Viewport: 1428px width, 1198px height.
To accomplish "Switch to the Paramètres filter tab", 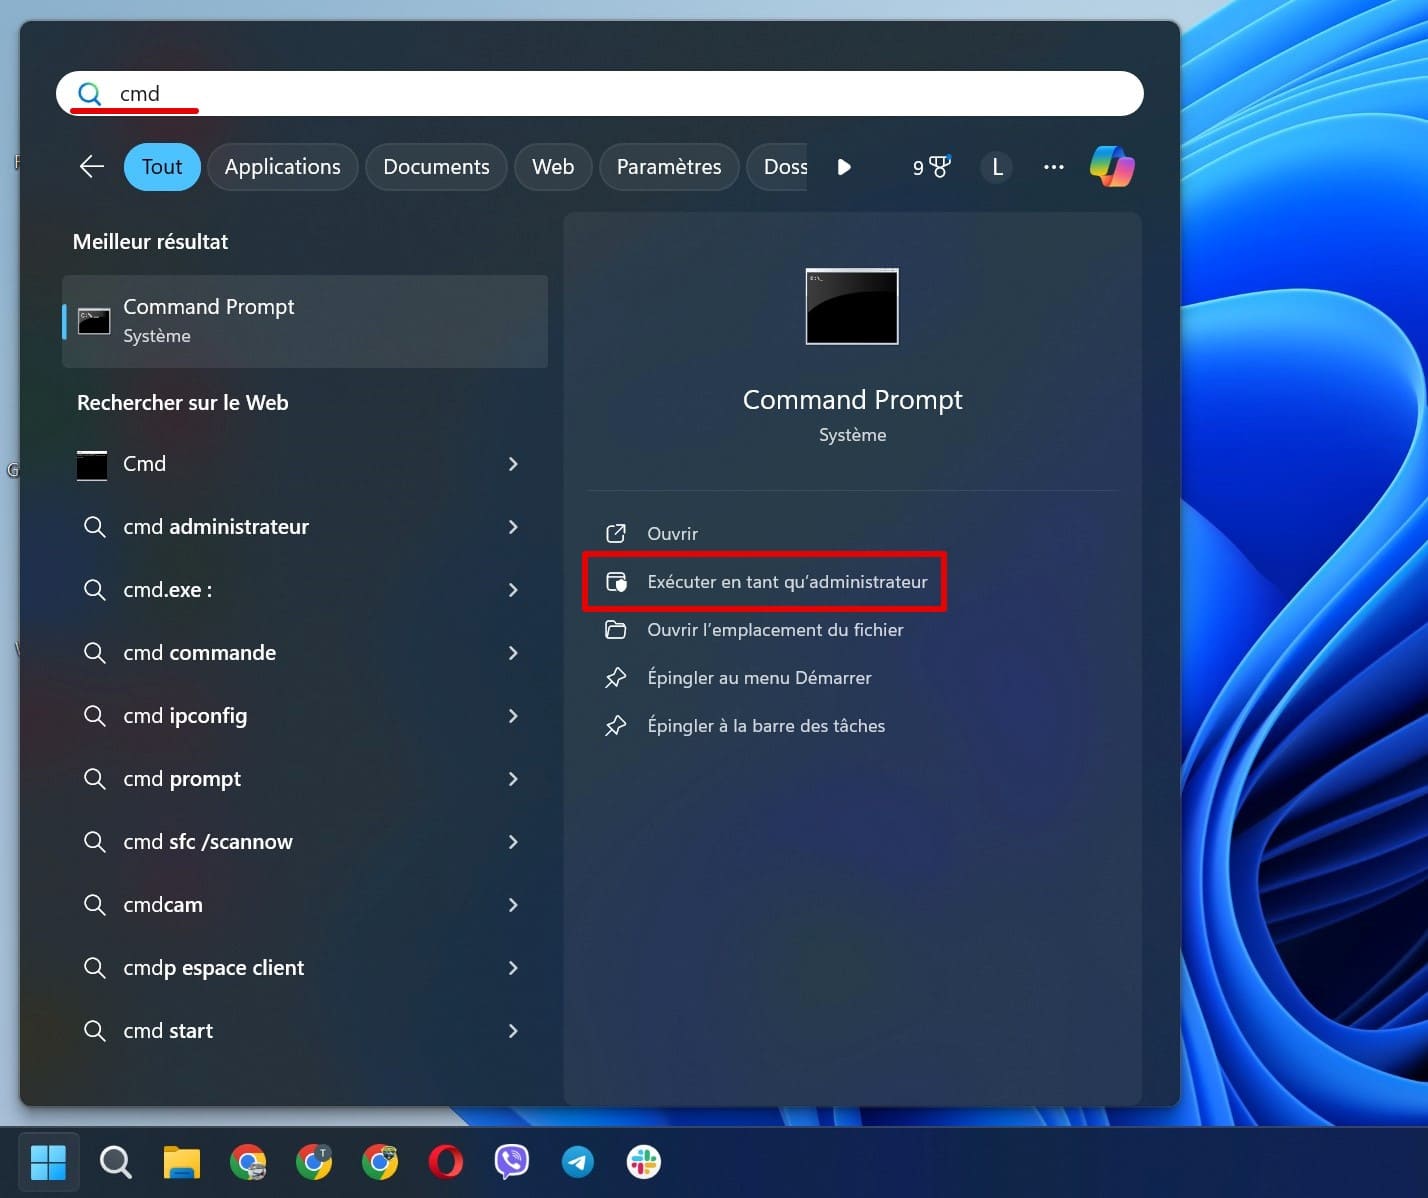I will pyautogui.click(x=669, y=167).
